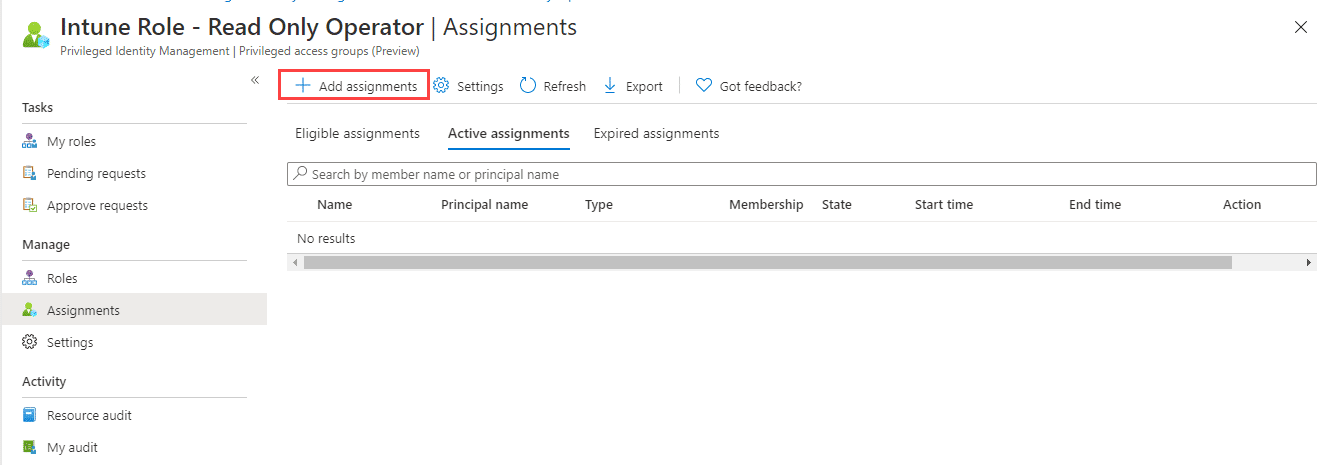Close the Assignments blade
This screenshot has width=1327, height=465.
tap(1301, 27)
